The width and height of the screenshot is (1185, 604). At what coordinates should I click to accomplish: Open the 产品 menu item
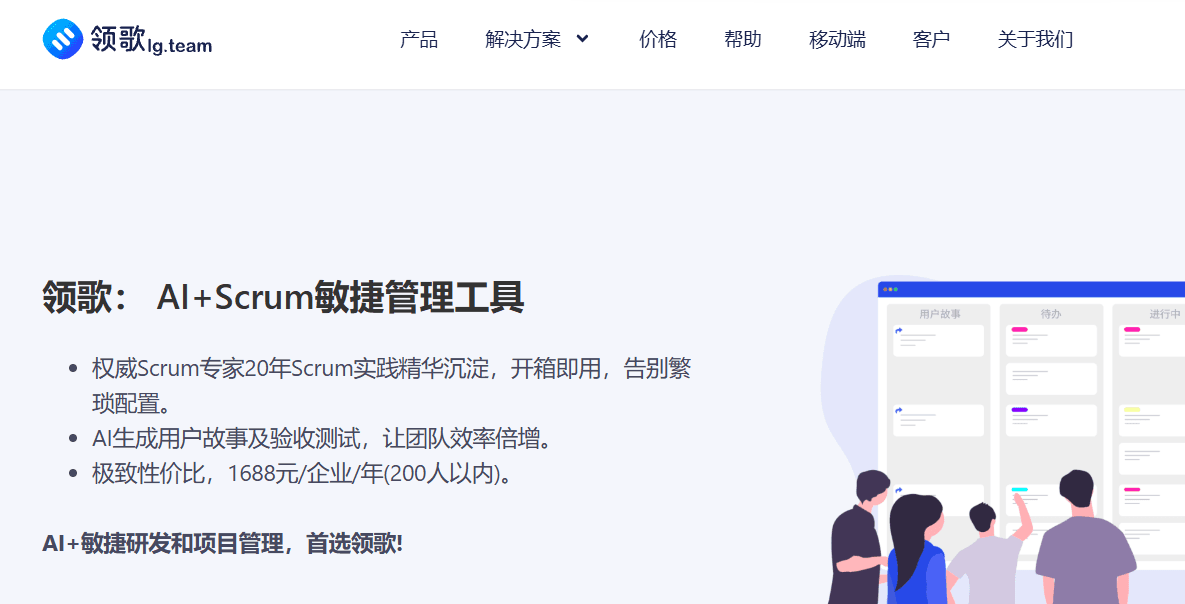pos(419,39)
